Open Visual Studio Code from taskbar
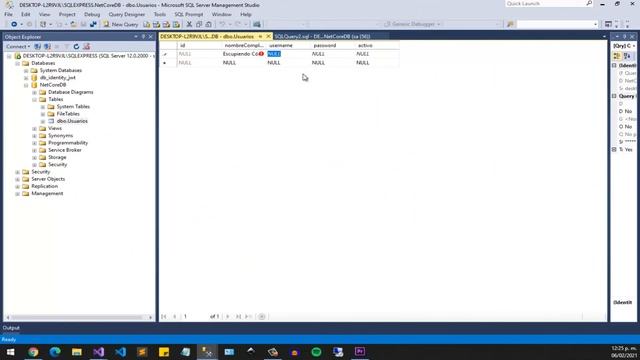 120,351
